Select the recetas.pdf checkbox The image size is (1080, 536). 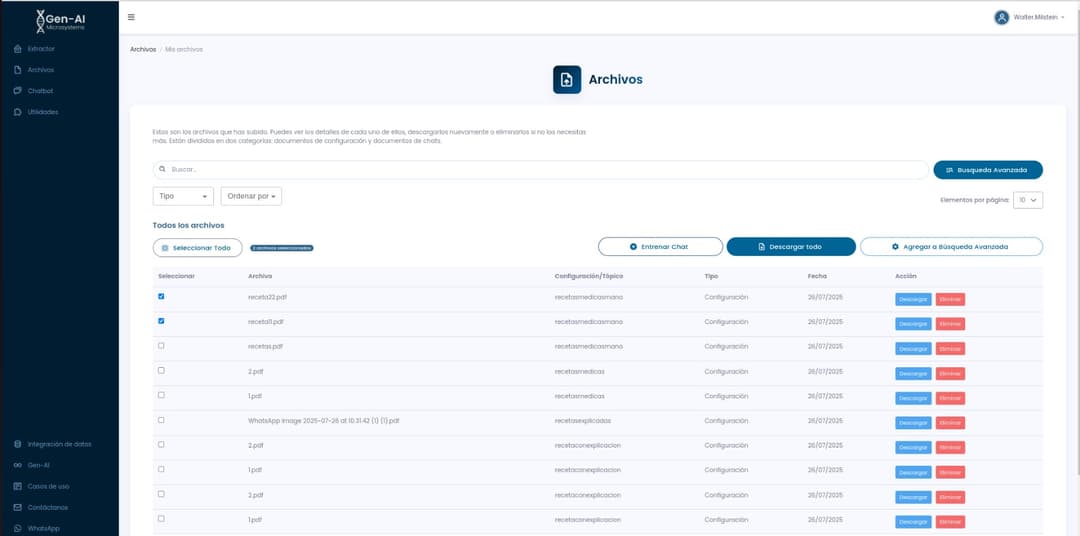coord(161,346)
